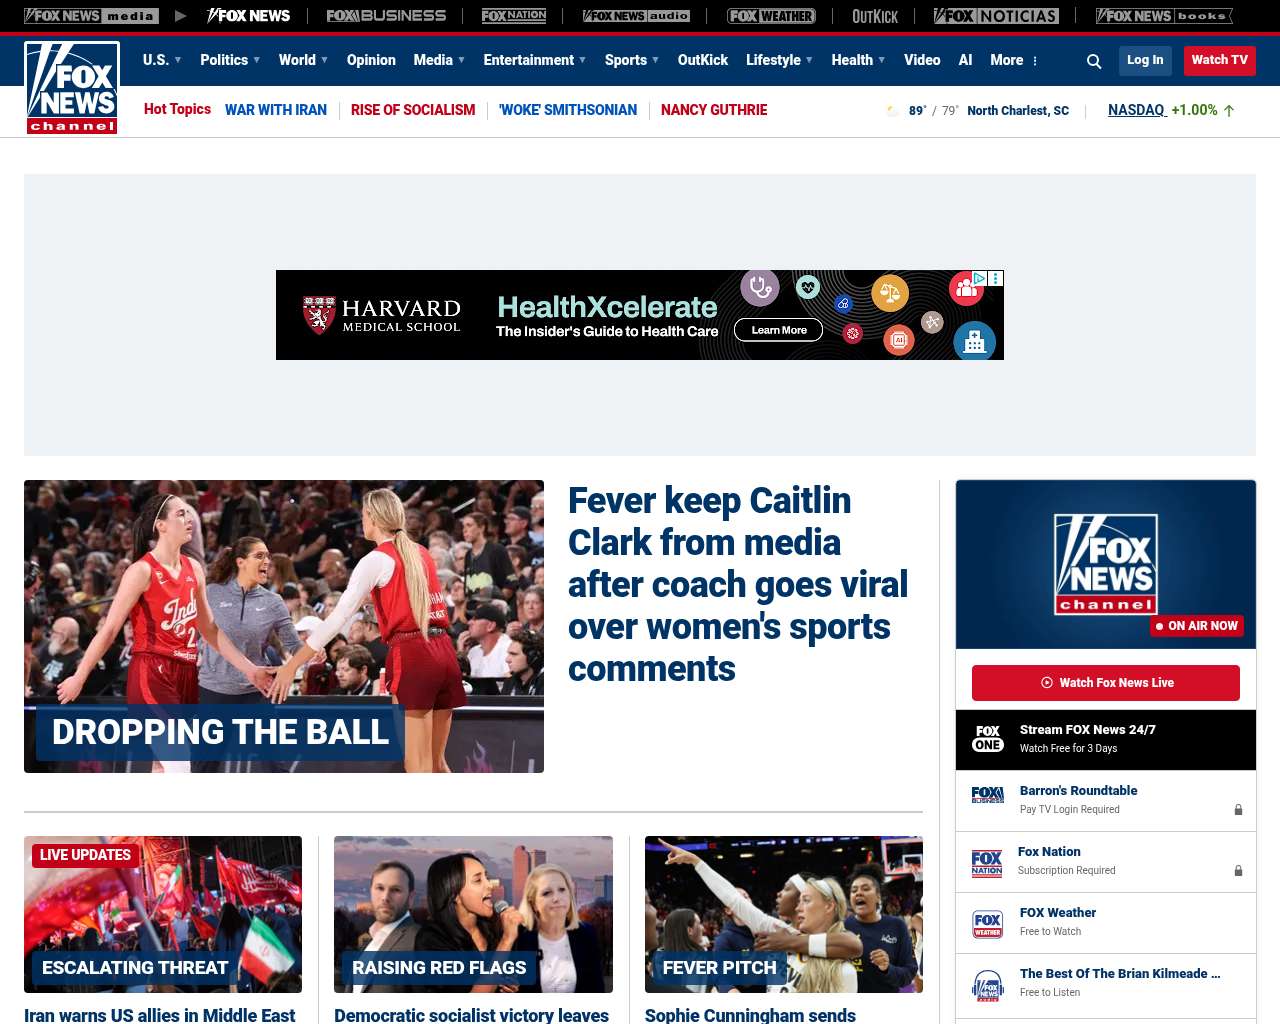Viewport: 1280px width, 1024px height.
Task: Read the Caitlin Clark headline story
Action: [x=738, y=584]
